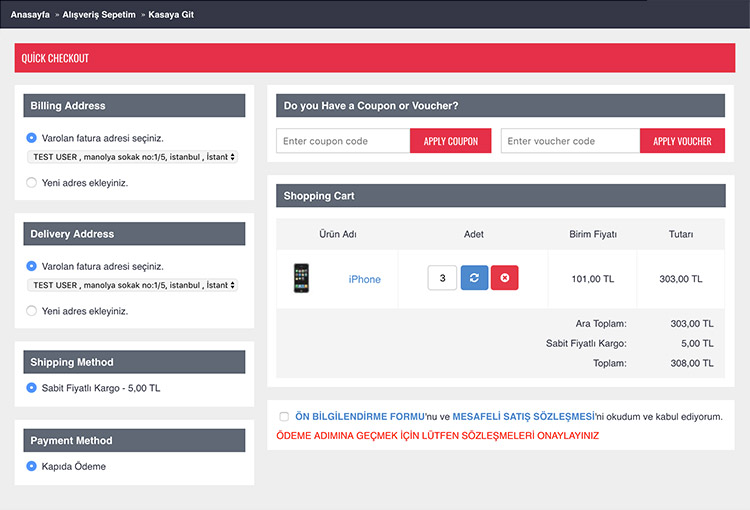Screen dimensions: 750x510
Task: Select Sabit Fiyatlı Kargo shipping option
Action: (x=32, y=388)
